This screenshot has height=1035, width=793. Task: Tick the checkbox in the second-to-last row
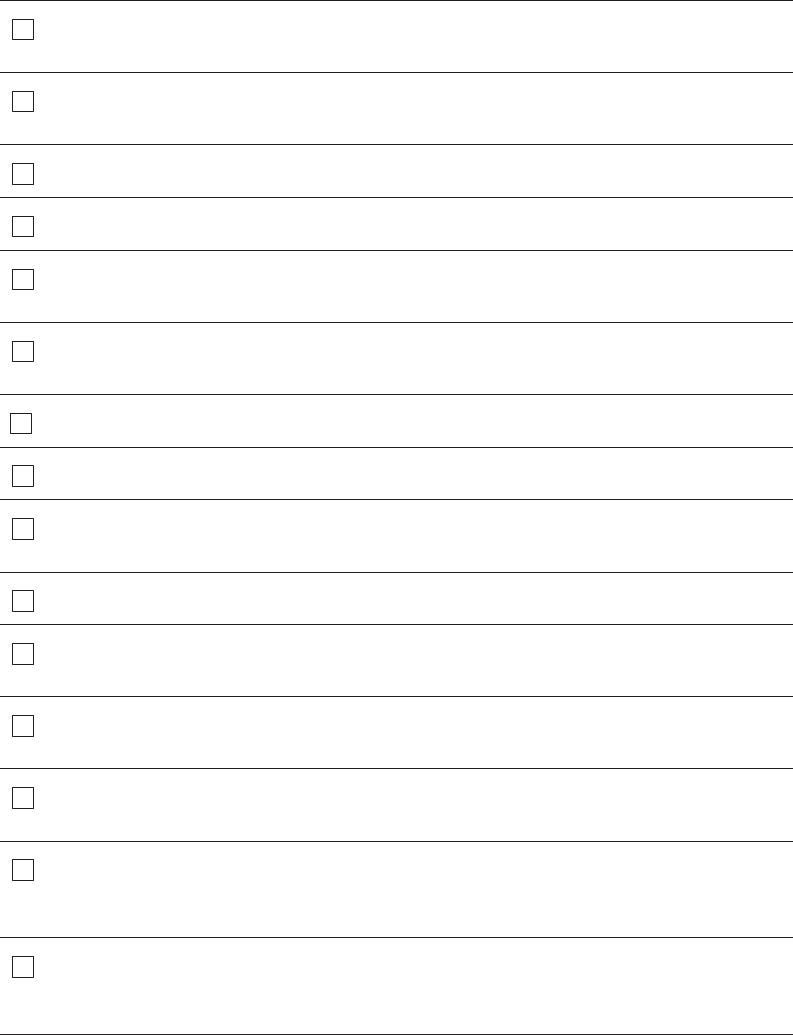click(x=23, y=870)
